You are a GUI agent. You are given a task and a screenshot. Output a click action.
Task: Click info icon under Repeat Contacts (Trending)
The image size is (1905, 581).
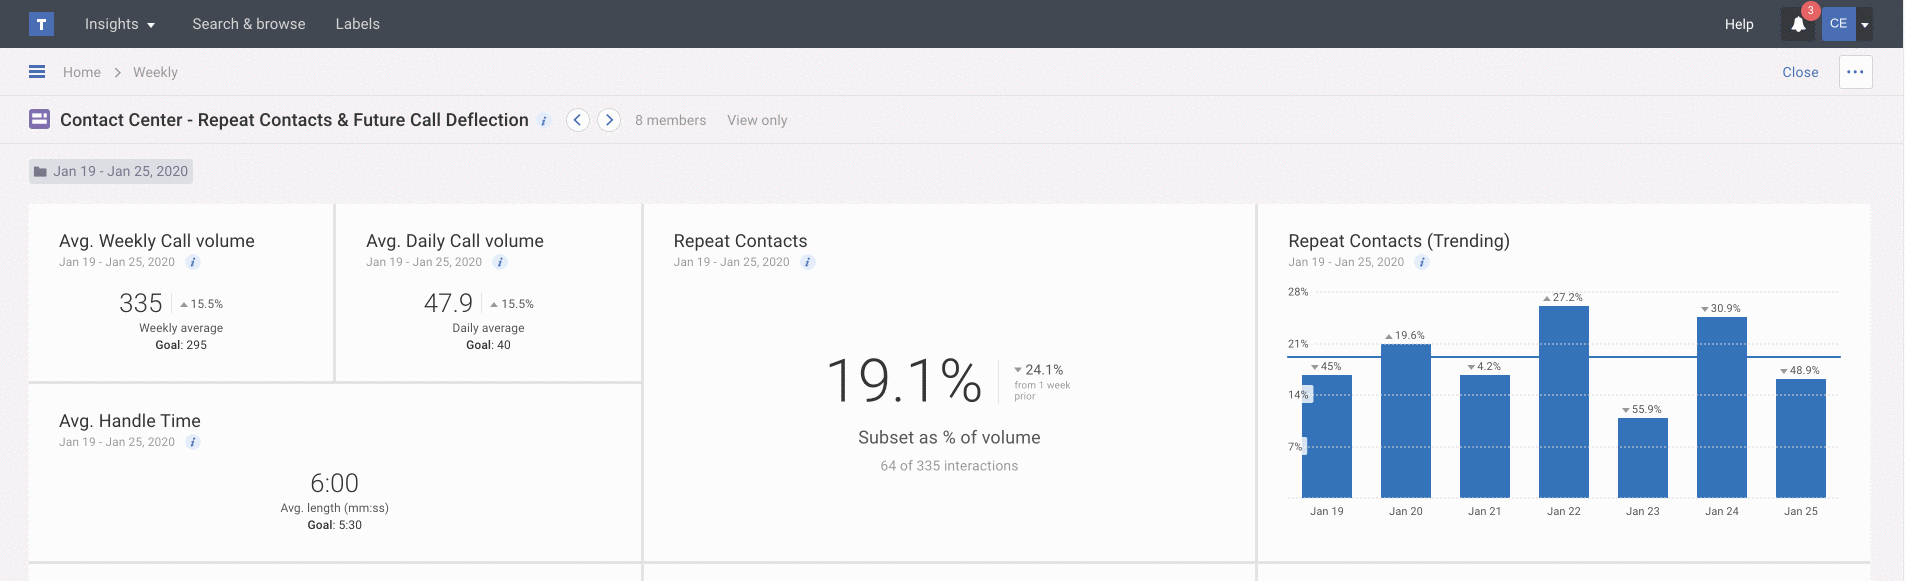click(1422, 262)
